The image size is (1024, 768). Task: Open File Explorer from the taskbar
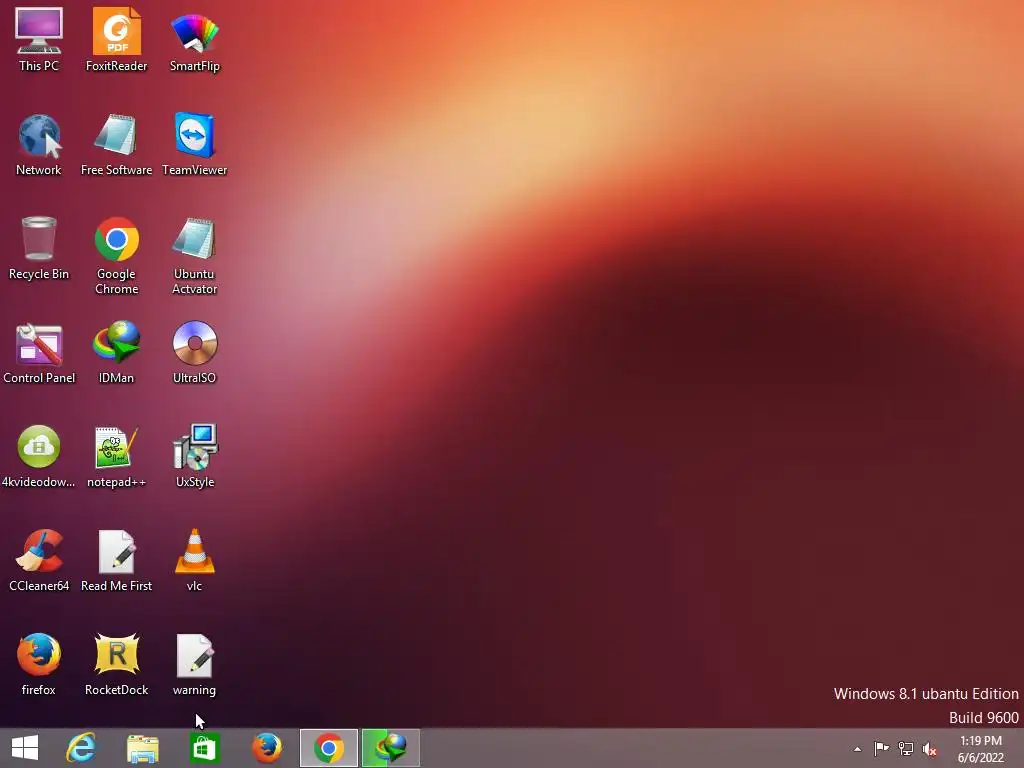point(142,748)
